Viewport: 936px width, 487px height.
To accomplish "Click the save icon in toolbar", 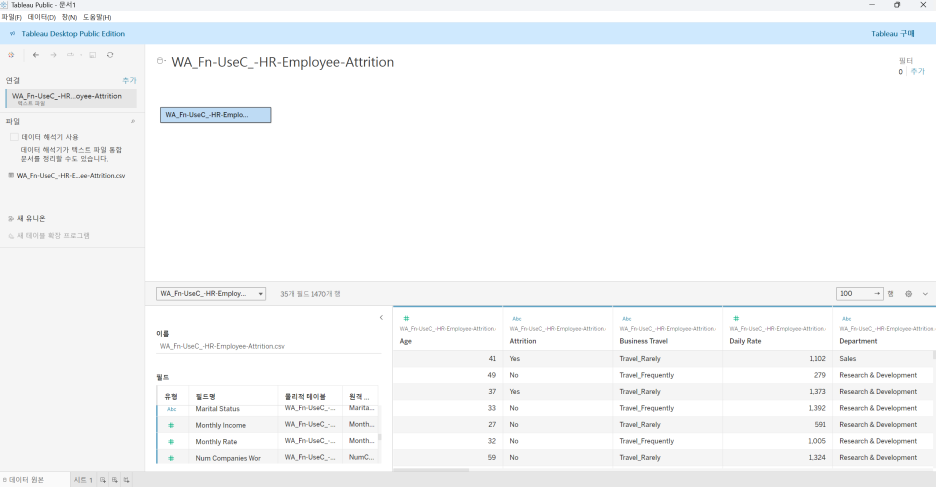I will 93,55.
